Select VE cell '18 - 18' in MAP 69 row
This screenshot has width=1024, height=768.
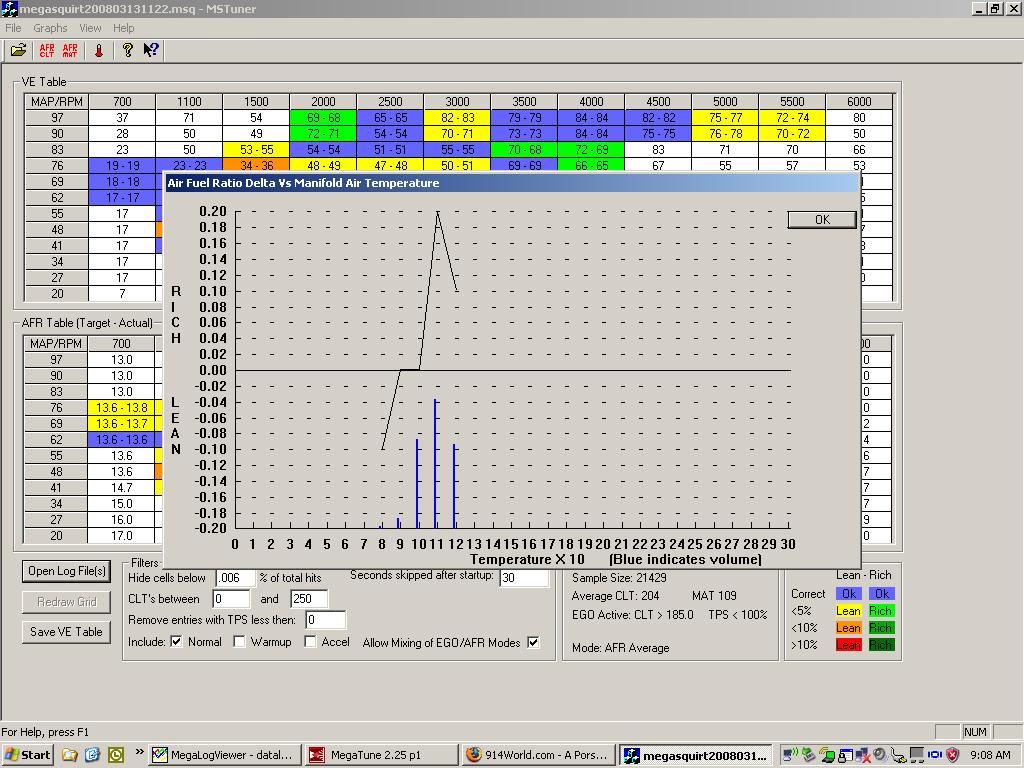tap(122, 182)
